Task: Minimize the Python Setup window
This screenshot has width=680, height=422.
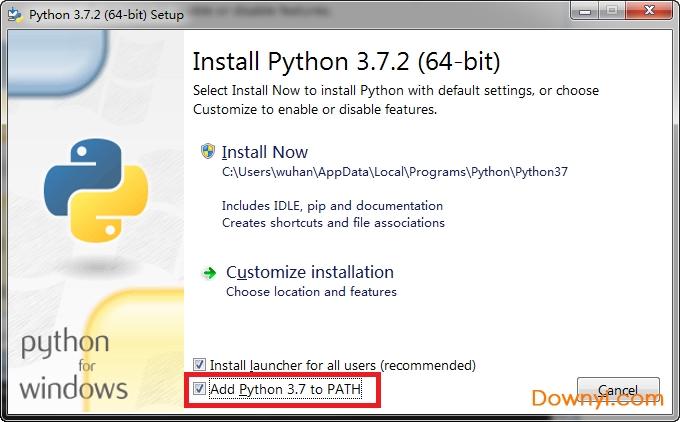Action: [582, 13]
